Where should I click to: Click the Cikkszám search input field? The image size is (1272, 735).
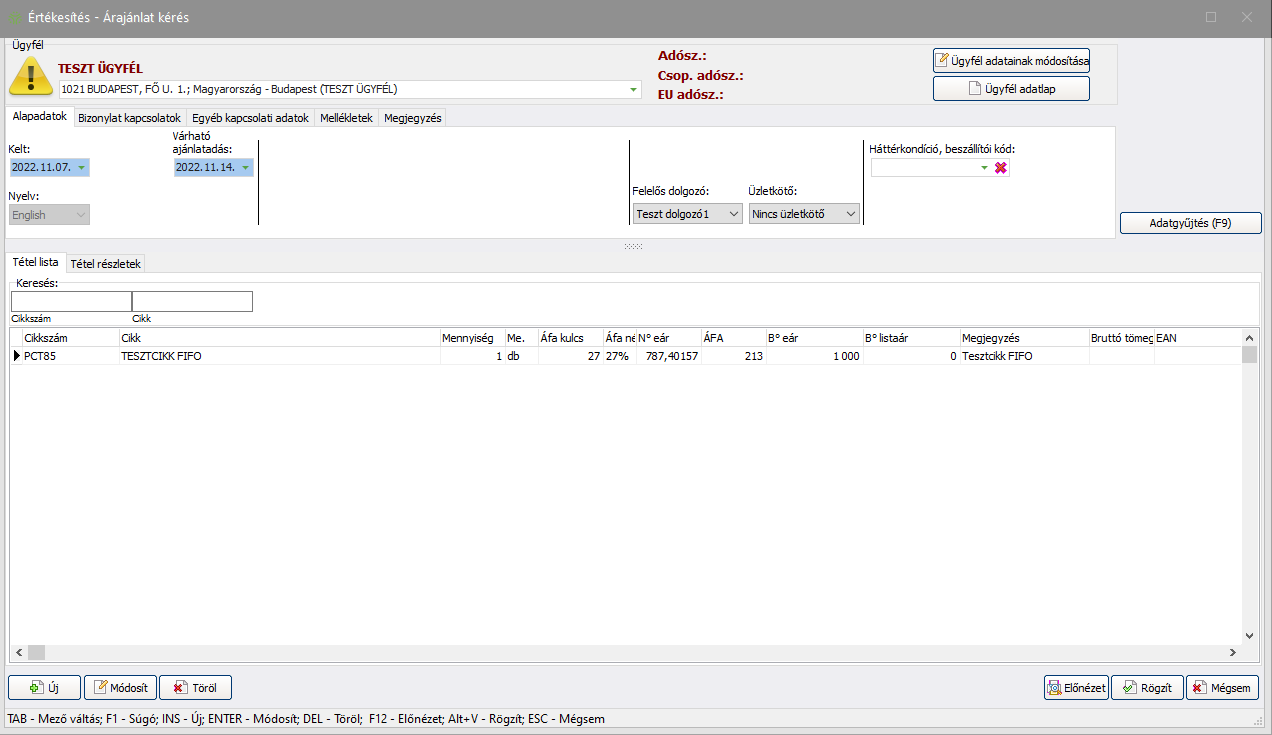pyautogui.click(x=71, y=301)
